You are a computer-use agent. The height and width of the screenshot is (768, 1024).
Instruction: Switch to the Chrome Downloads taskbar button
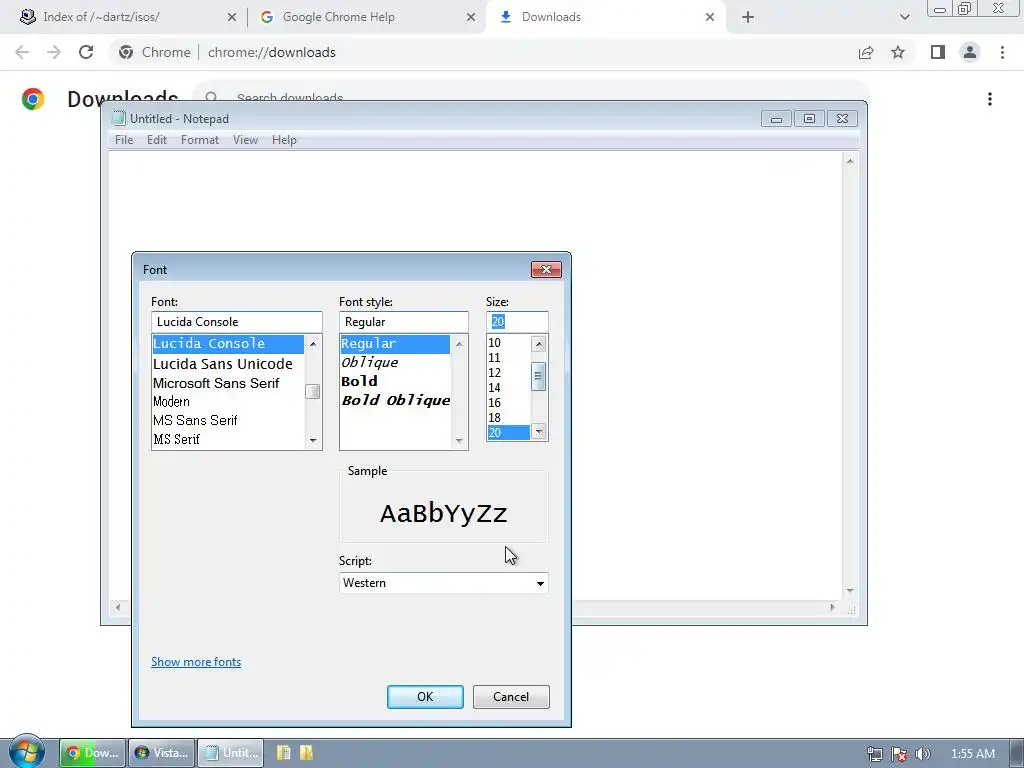click(92, 753)
